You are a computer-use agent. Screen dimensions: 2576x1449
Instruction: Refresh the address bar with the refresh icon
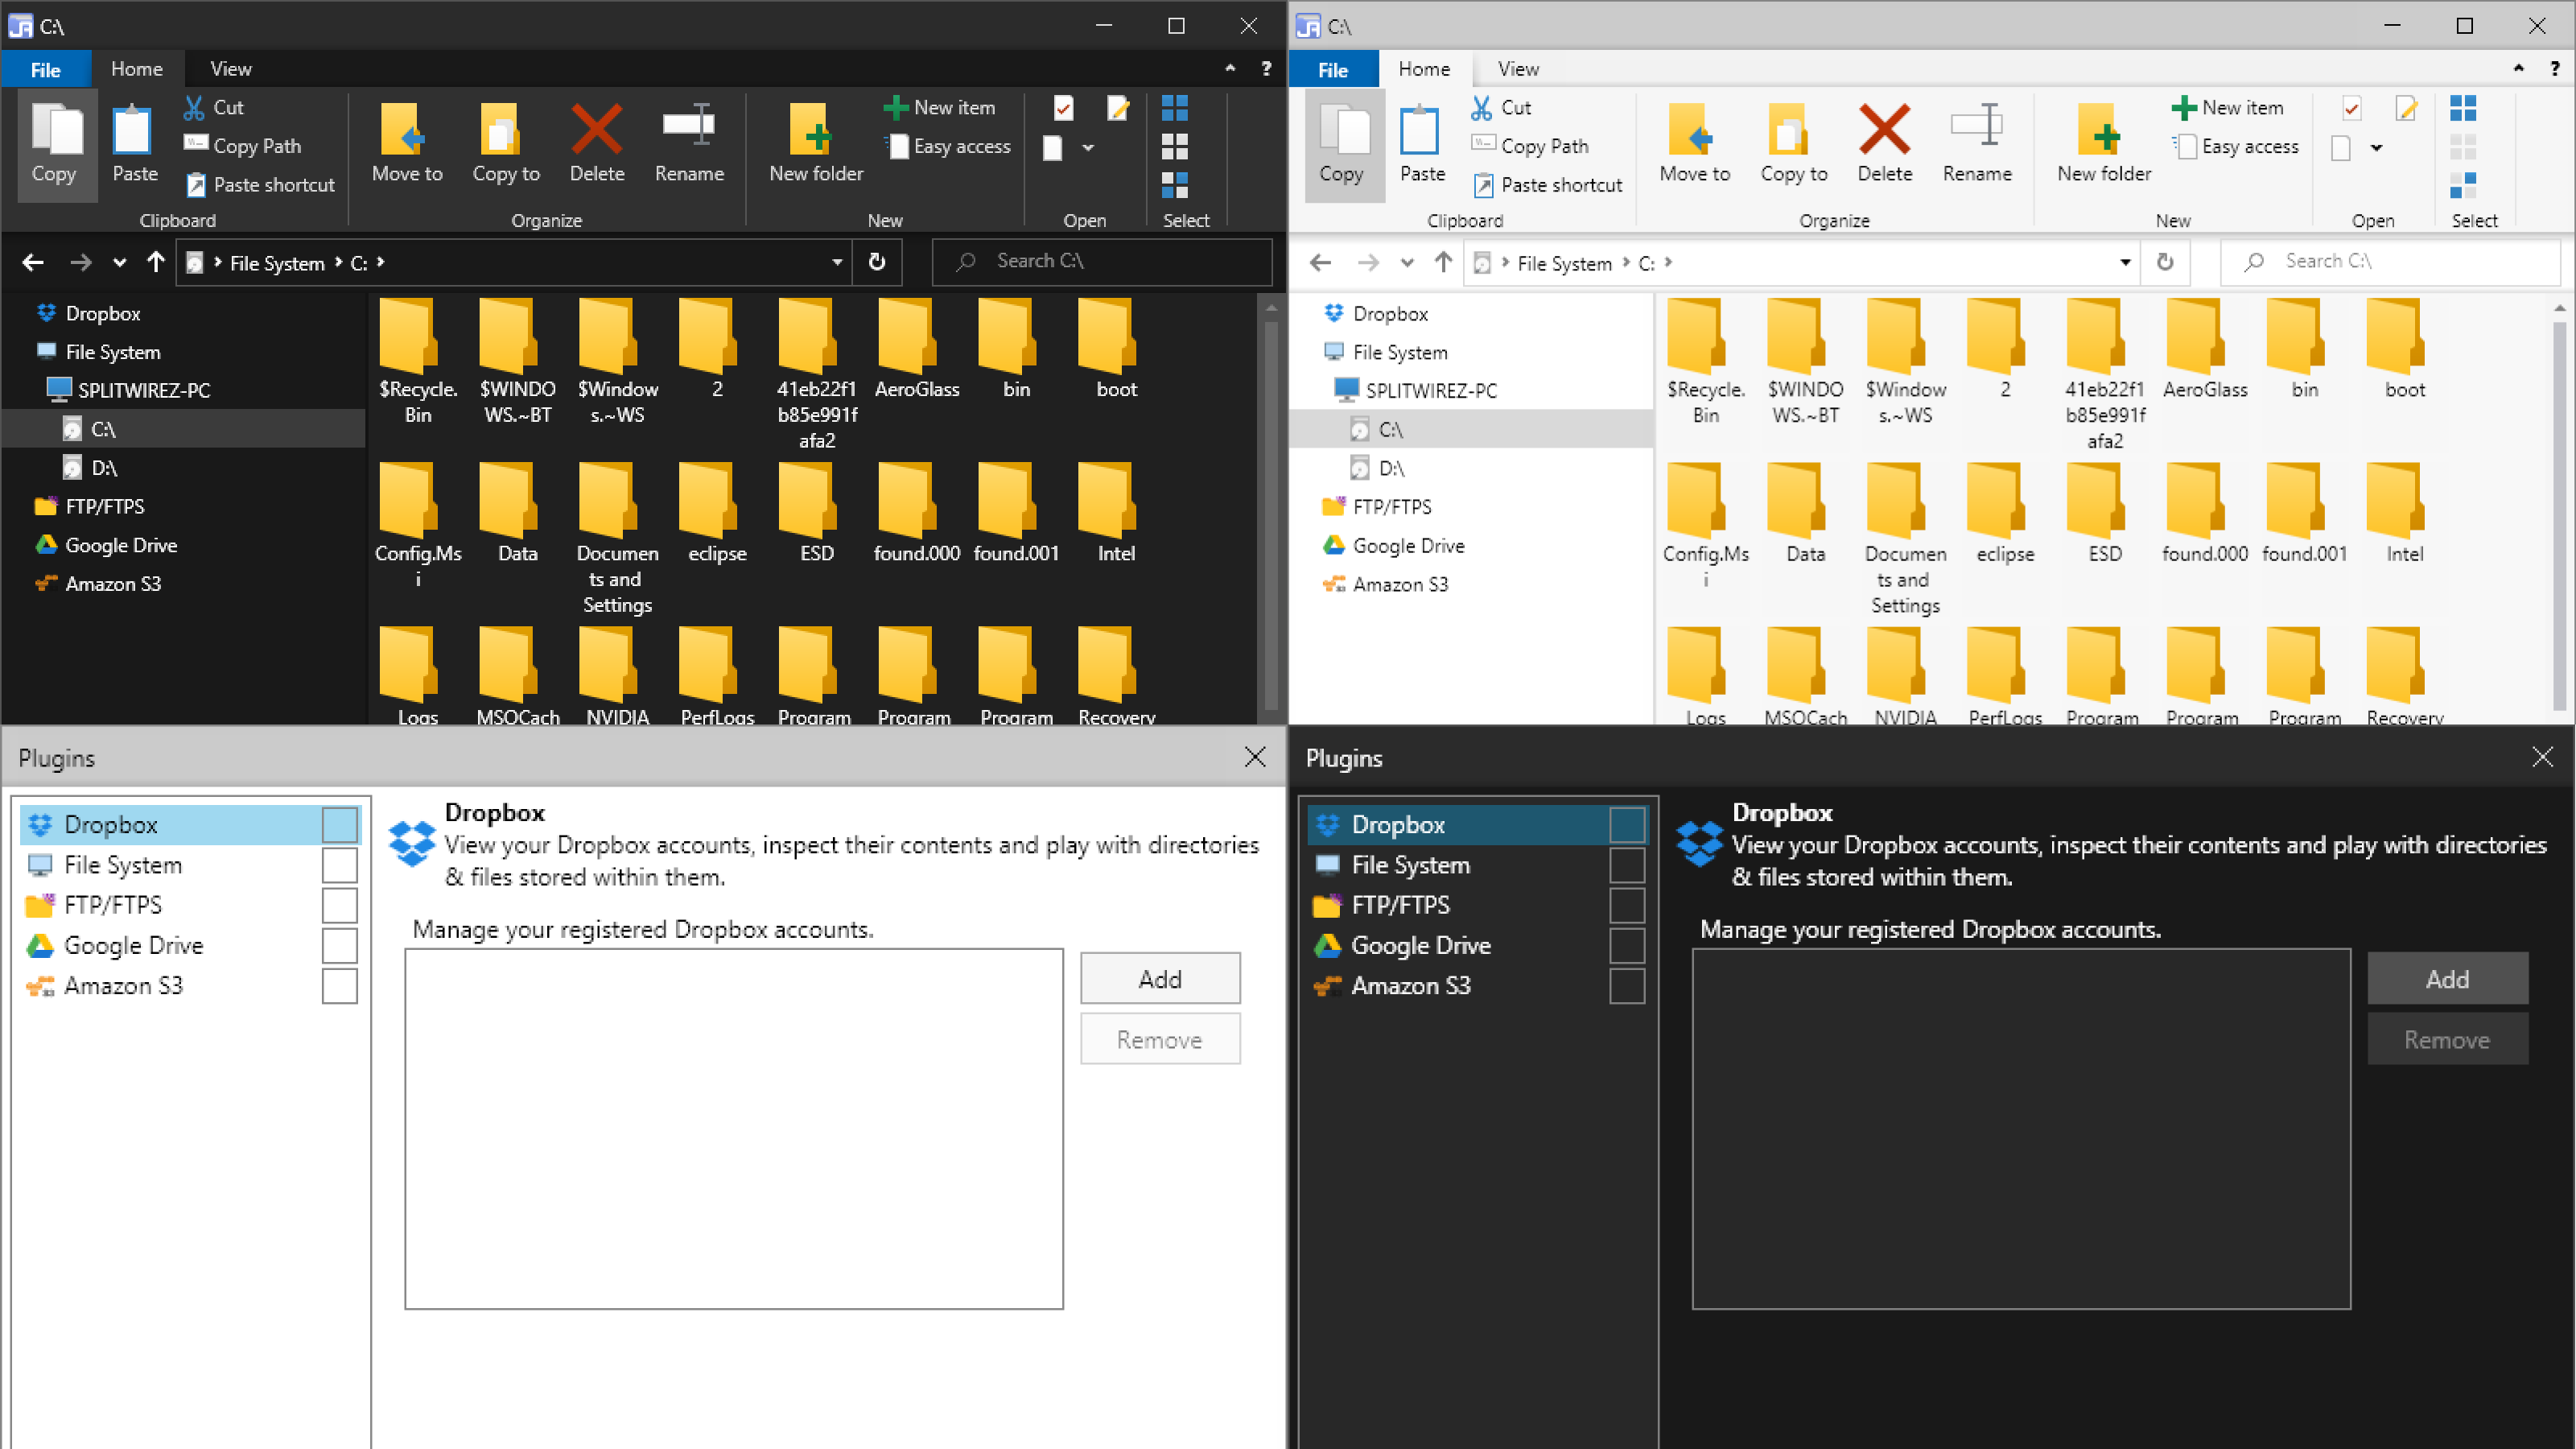tap(877, 262)
